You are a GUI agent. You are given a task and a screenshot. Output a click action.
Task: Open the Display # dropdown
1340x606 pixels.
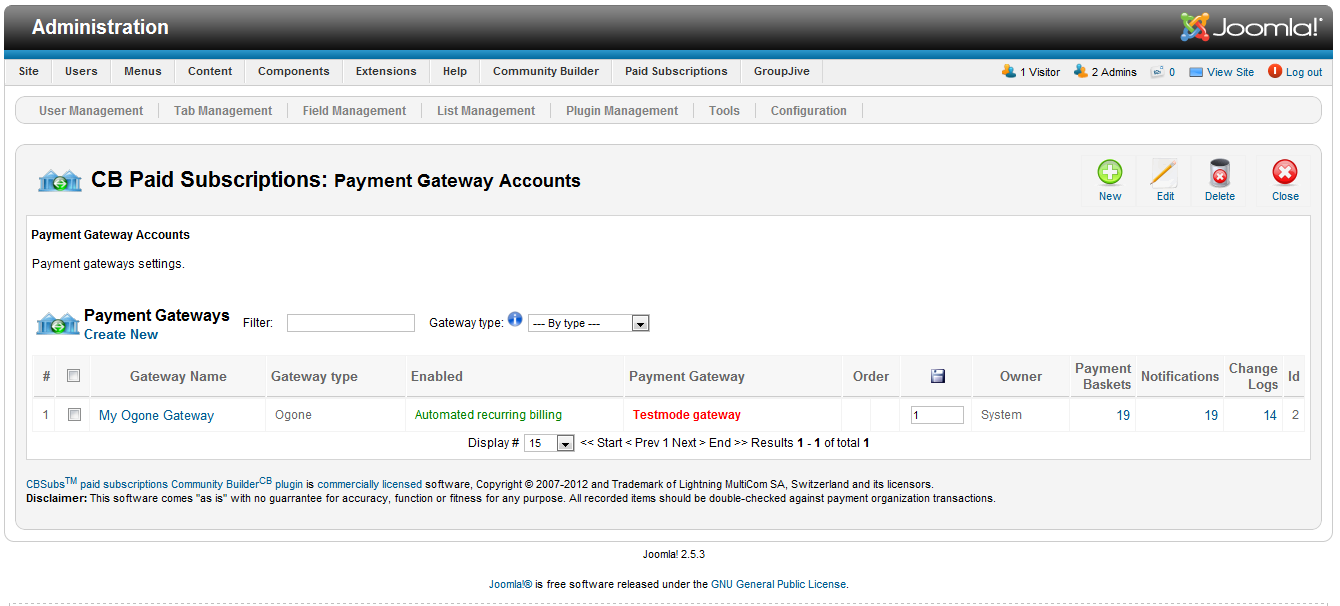pyautogui.click(x=549, y=443)
